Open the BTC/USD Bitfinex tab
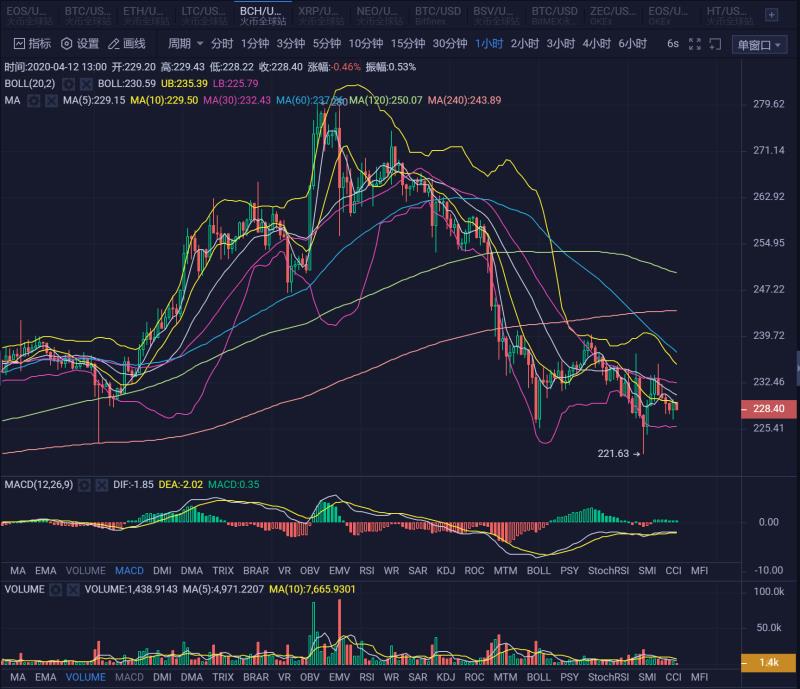This screenshot has height=689, width=800. [437, 15]
